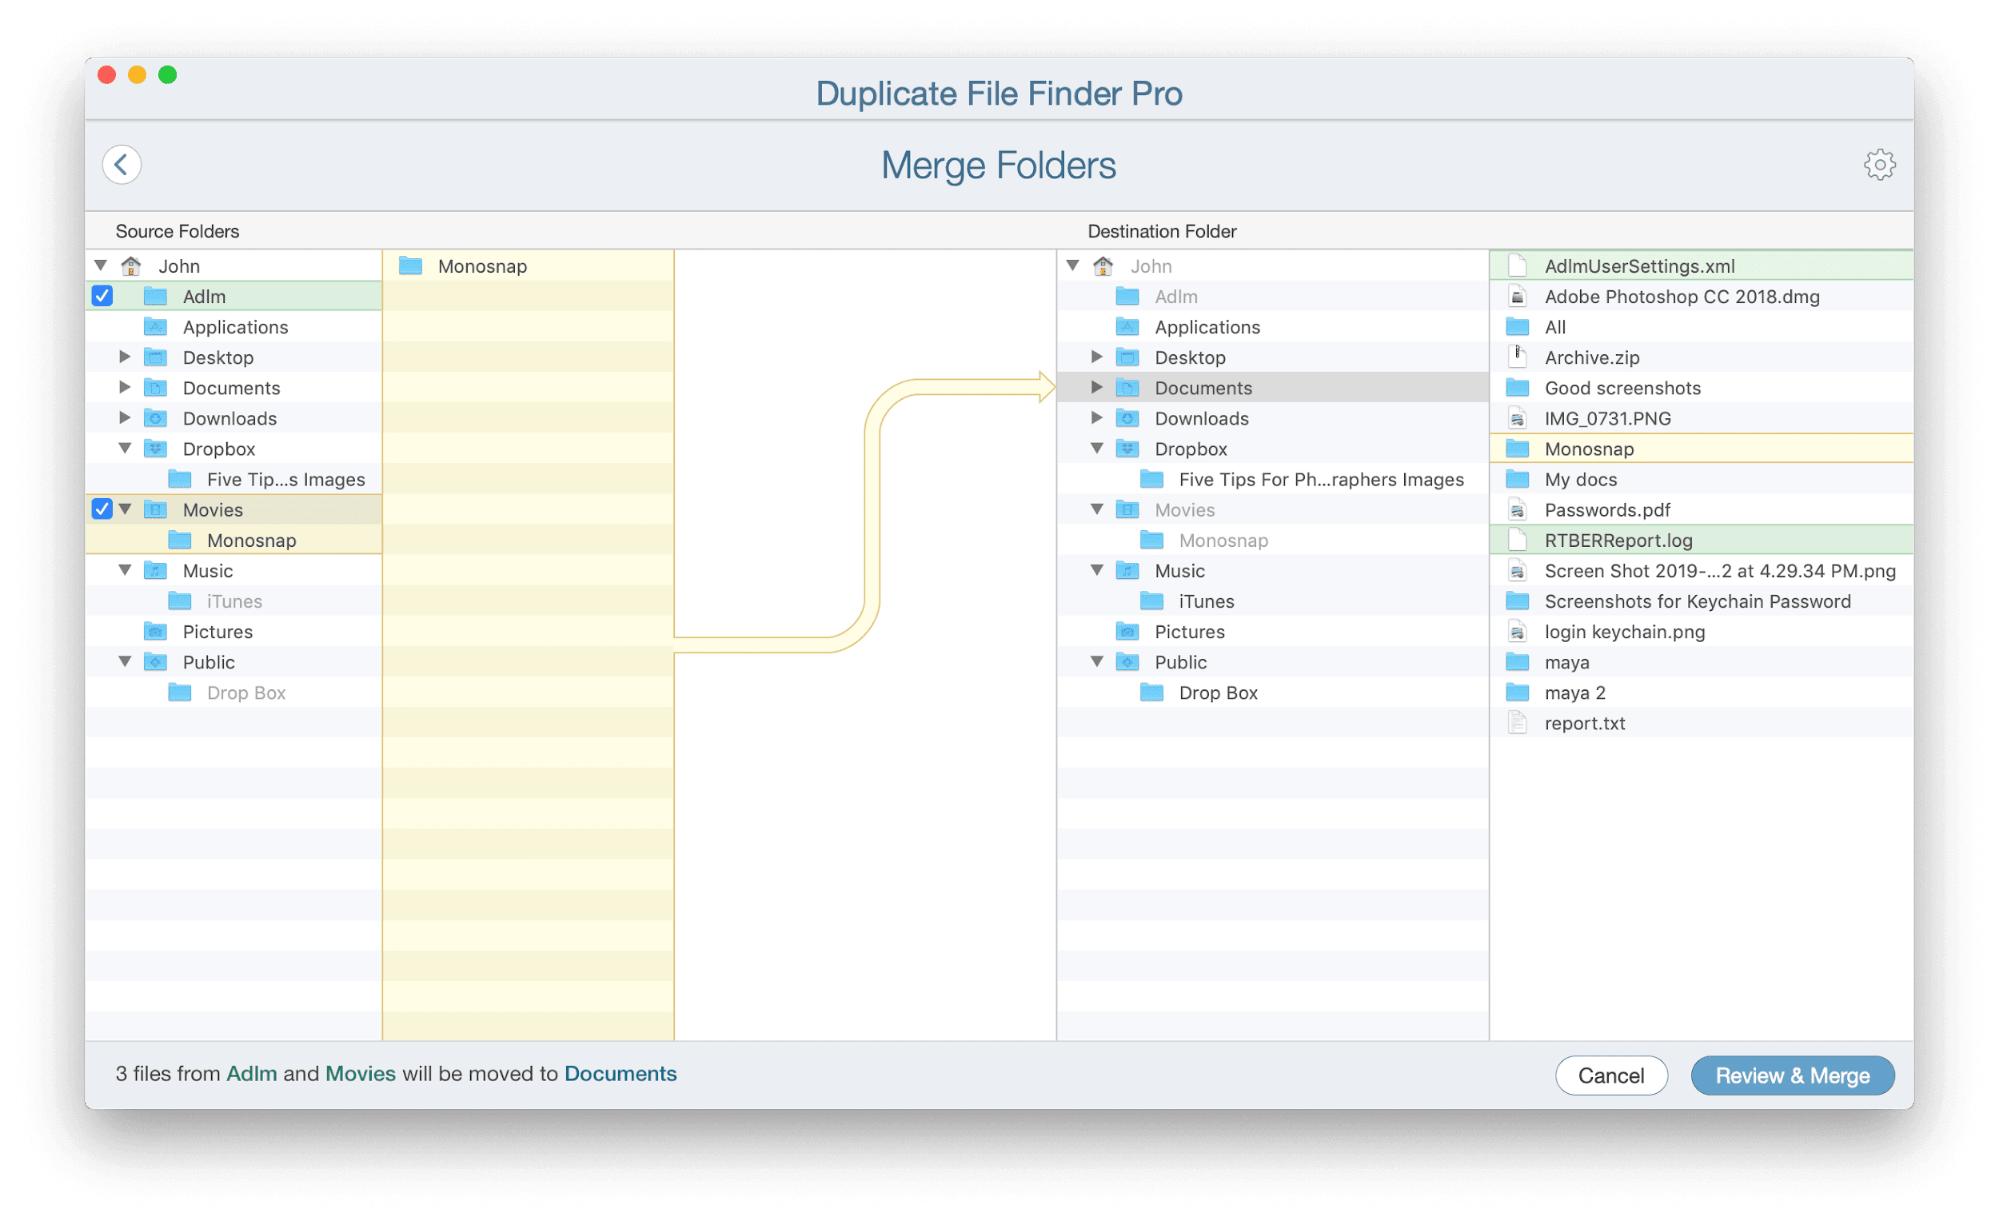Click the Monosnap folder icon in the source panel

pyautogui.click(x=411, y=266)
